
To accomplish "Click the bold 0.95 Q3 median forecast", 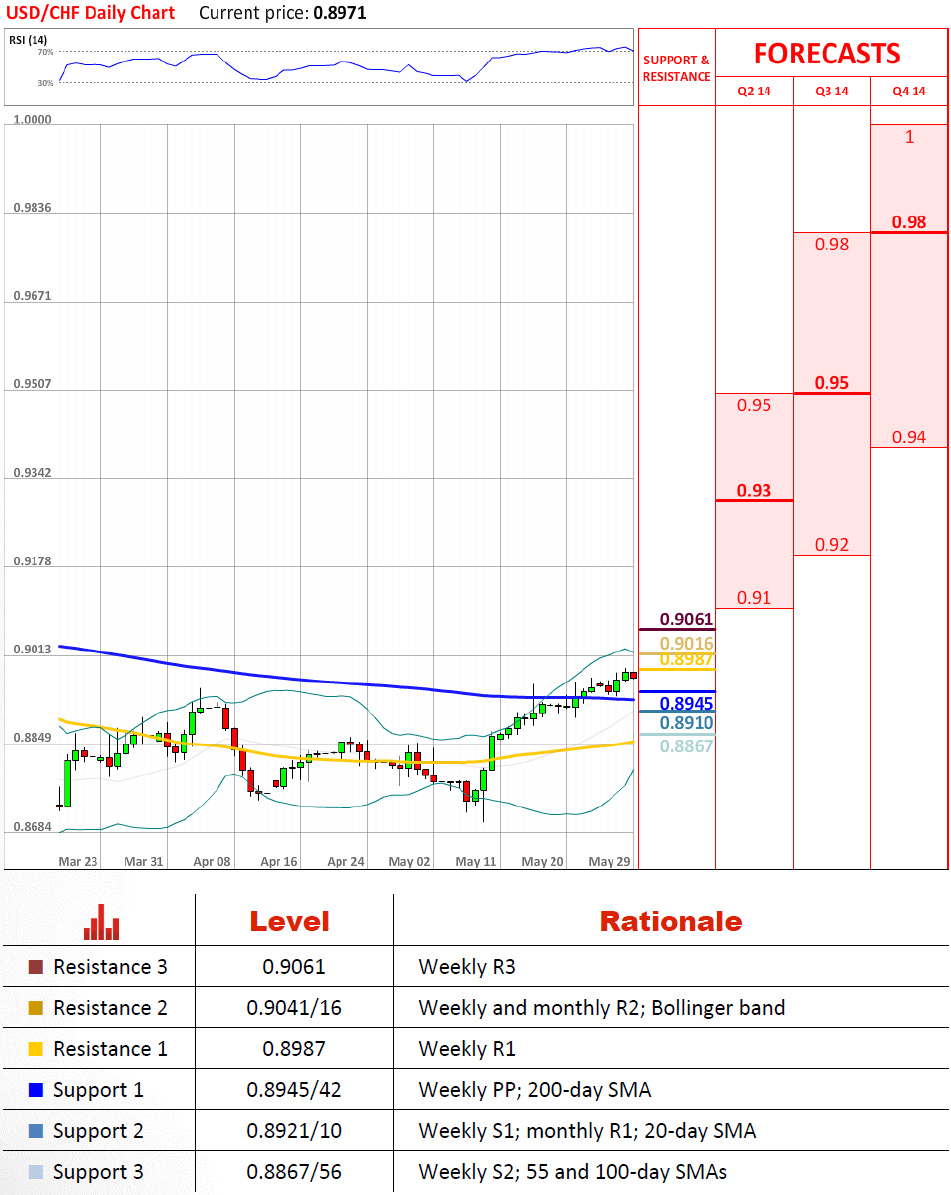I will [x=831, y=383].
